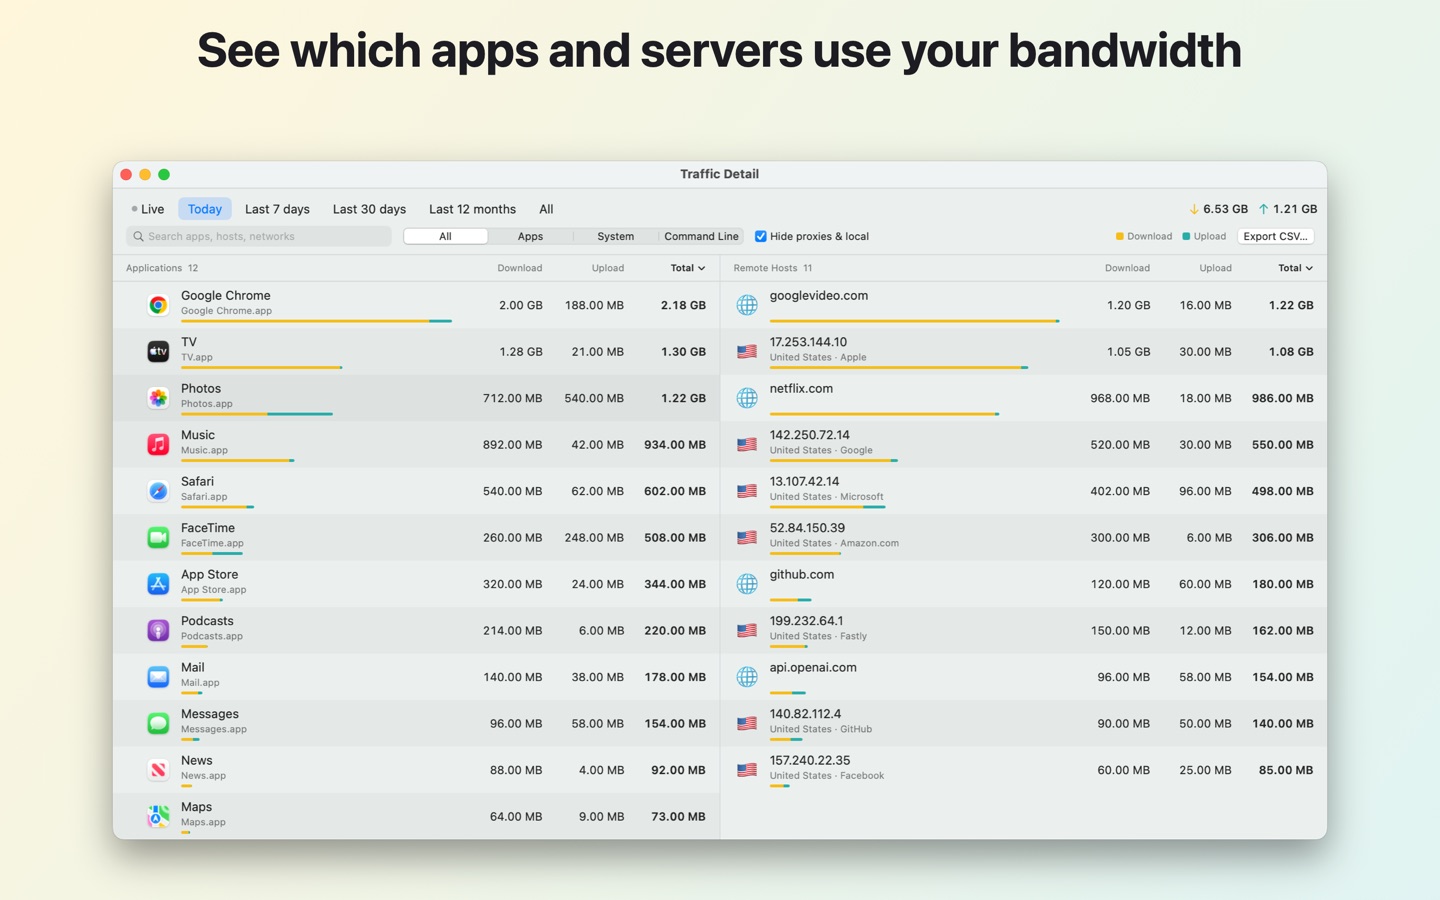This screenshot has width=1440, height=900.
Task: Select the System filter segment
Action: (615, 237)
